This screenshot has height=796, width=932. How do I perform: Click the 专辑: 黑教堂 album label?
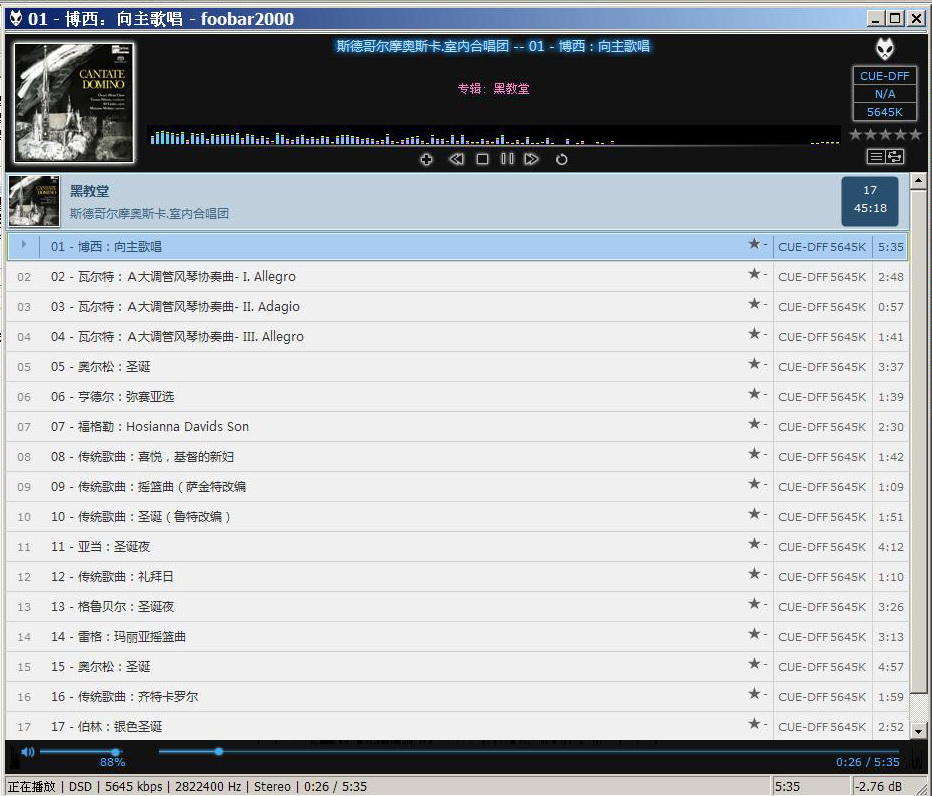493,89
